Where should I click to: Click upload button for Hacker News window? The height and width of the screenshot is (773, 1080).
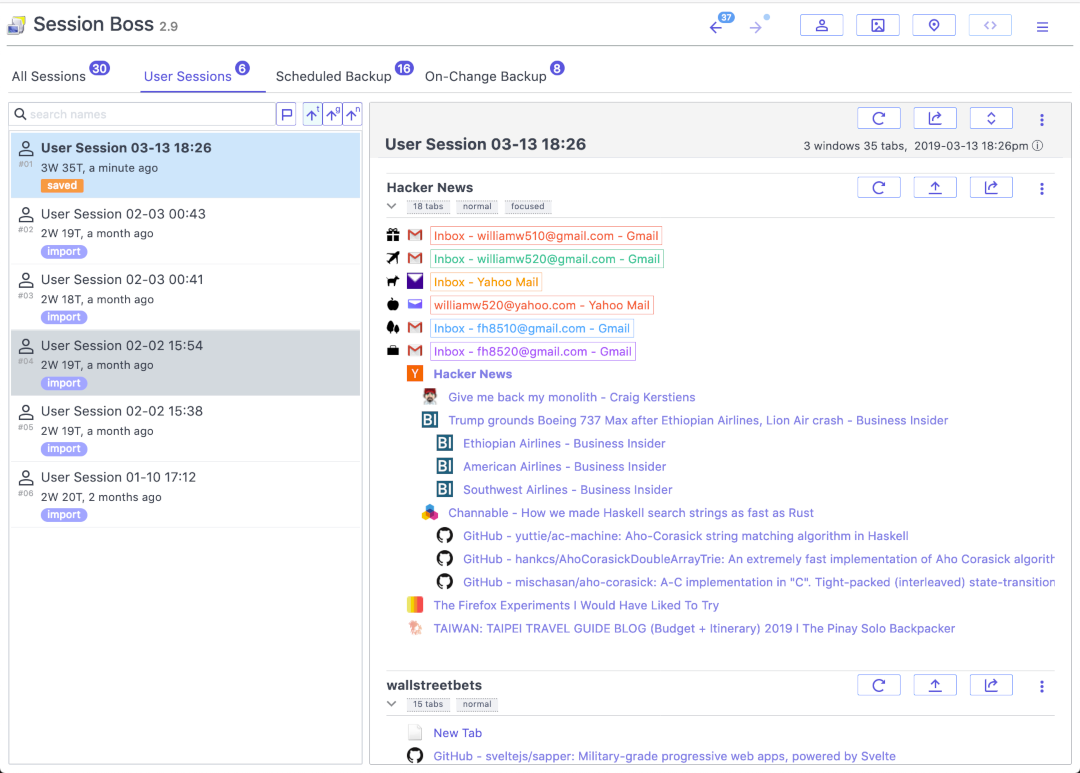click(935, 187)
